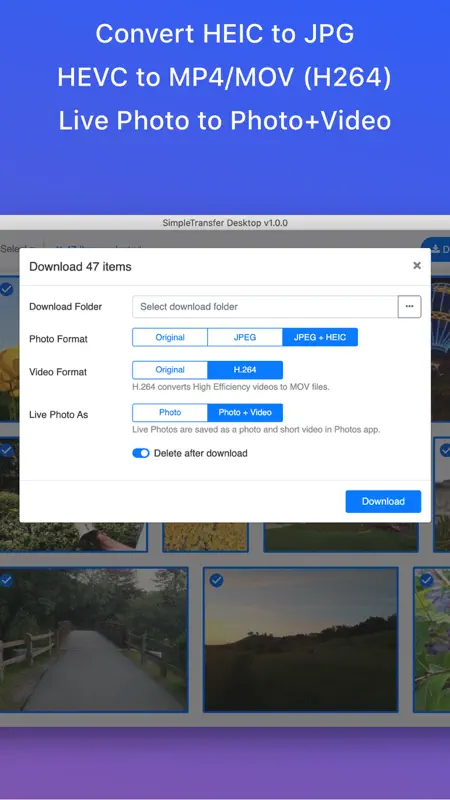Choose Original photo format
Viewport: 450px width, 800px height.
tap(170, 337)
